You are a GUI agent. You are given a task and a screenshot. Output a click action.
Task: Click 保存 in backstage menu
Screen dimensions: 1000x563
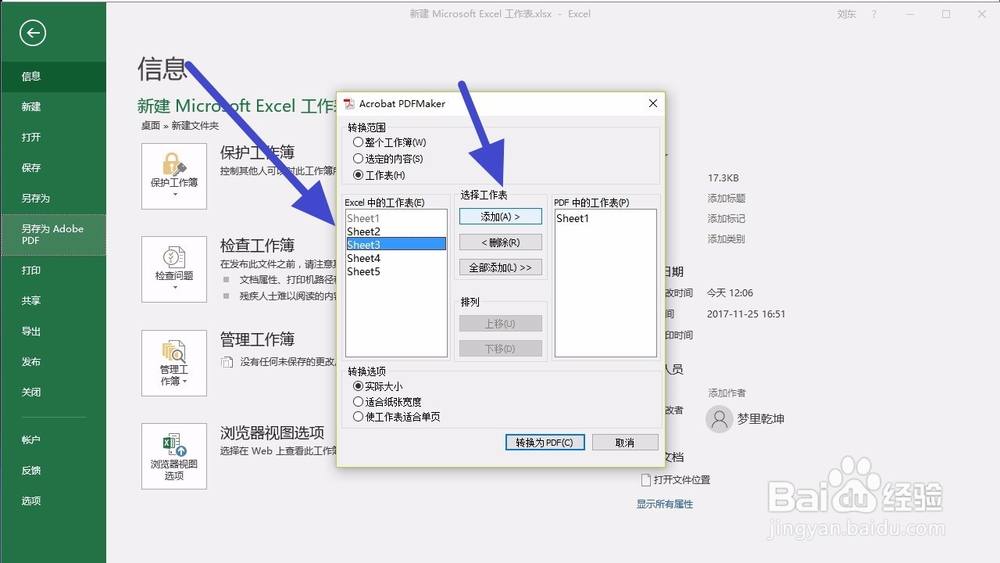[x=54, y=168]
